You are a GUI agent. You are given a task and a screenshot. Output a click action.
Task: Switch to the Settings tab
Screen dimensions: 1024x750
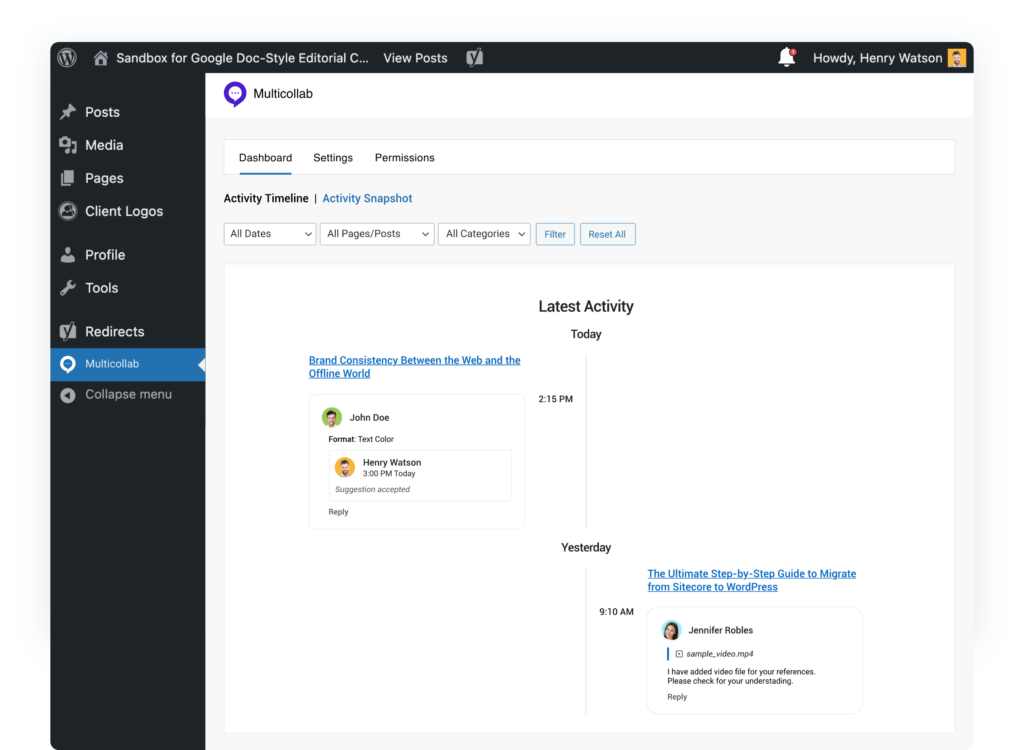333,157
